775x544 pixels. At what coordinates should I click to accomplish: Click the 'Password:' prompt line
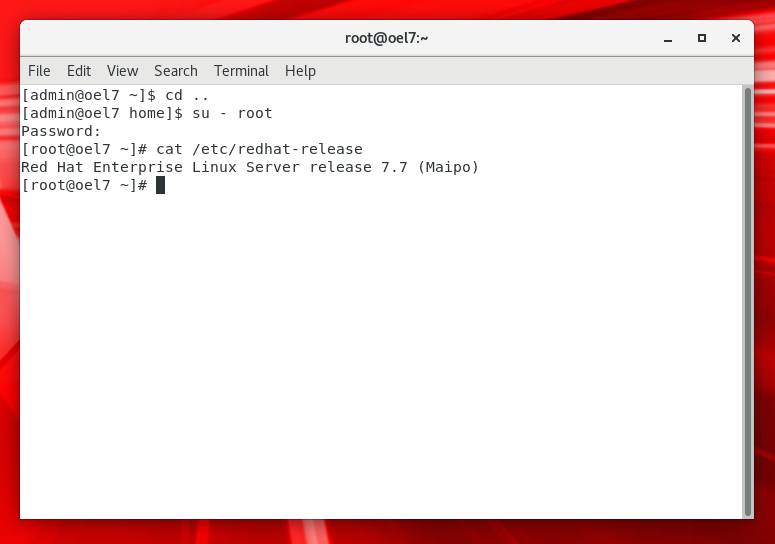coord(61,131)
